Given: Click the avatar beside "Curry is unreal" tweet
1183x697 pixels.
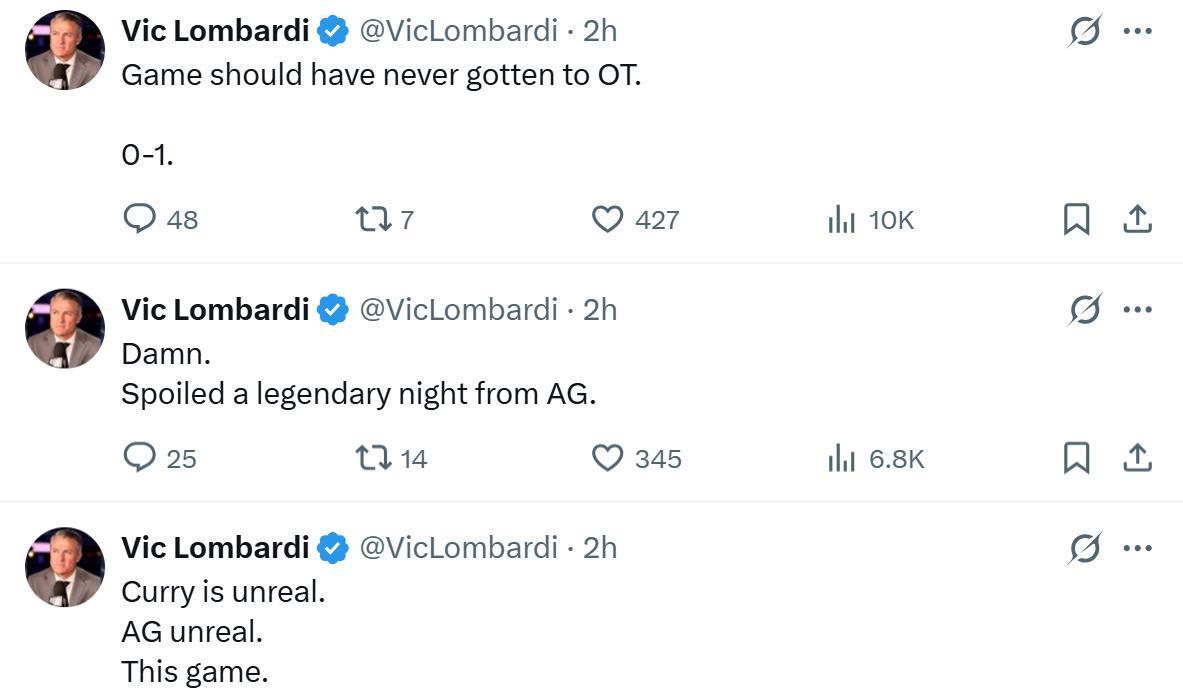Looking at the screenshot, I should click(65, 567).
